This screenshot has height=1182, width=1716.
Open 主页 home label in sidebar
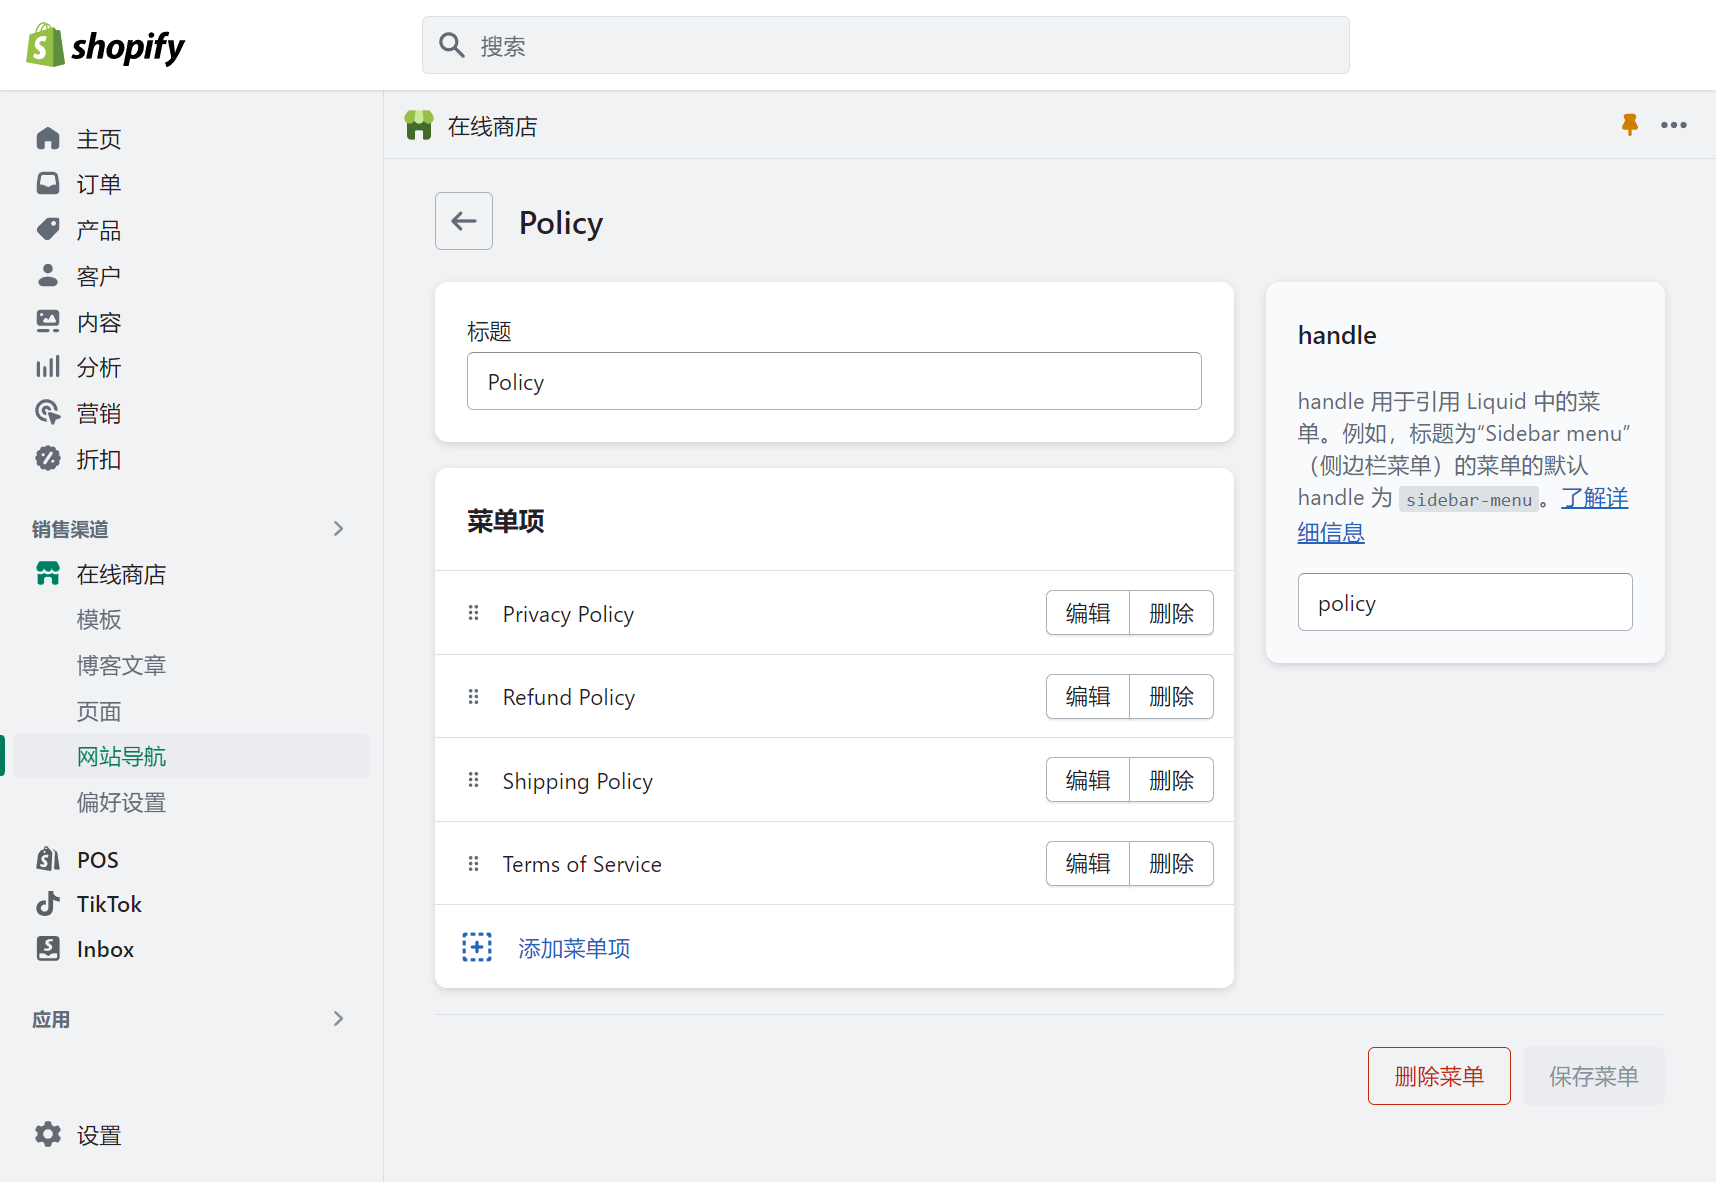point(99,139)
